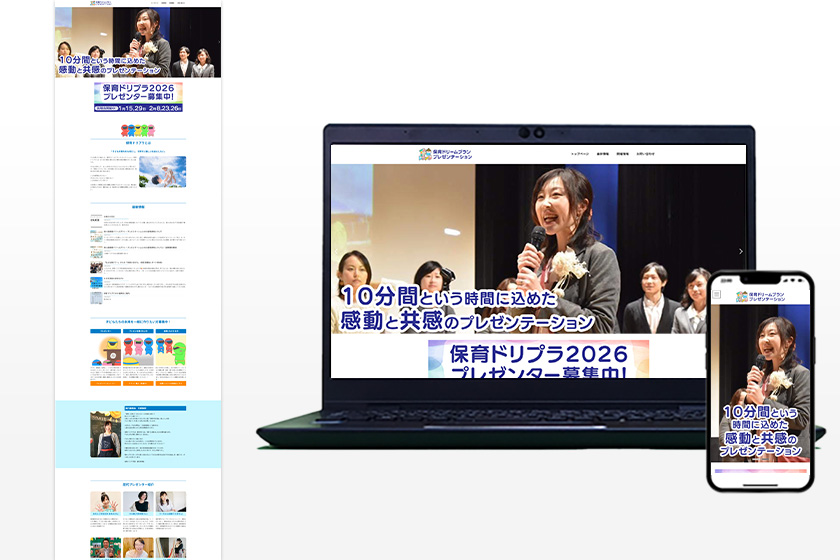Image resolution: width=840 pixels, height=560 pixels.
Task: Click the site logo on phone header
Action: (x=764, y=296)
